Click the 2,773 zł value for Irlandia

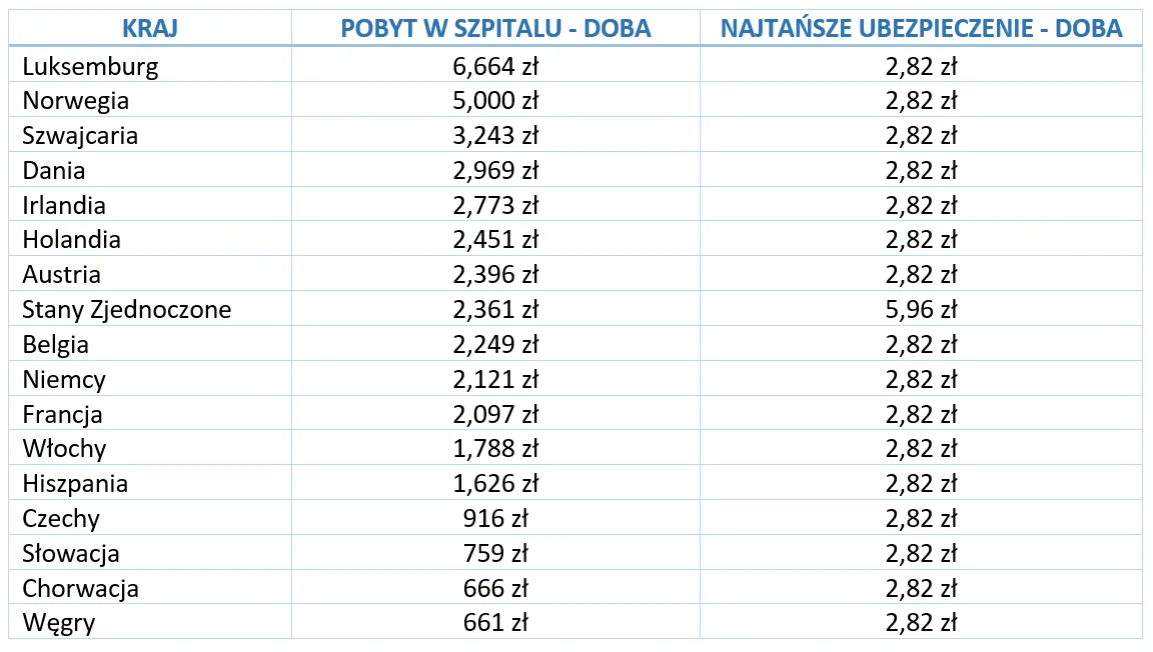click(495, 206)
